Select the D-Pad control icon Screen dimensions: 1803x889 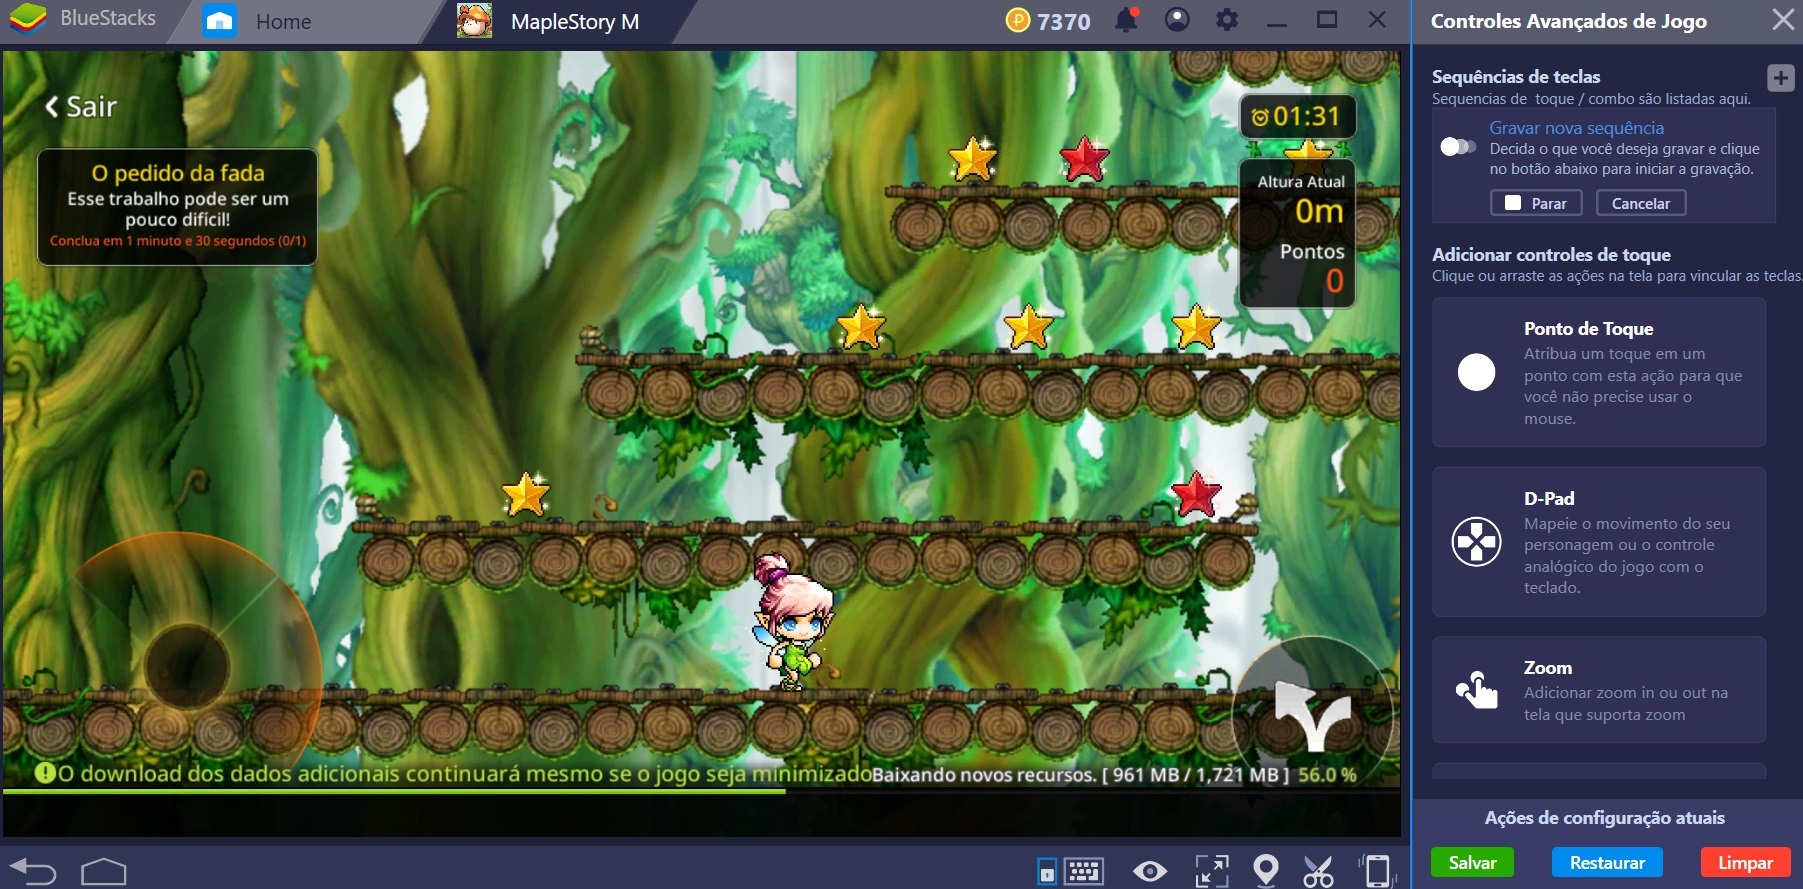(1476, 542)
